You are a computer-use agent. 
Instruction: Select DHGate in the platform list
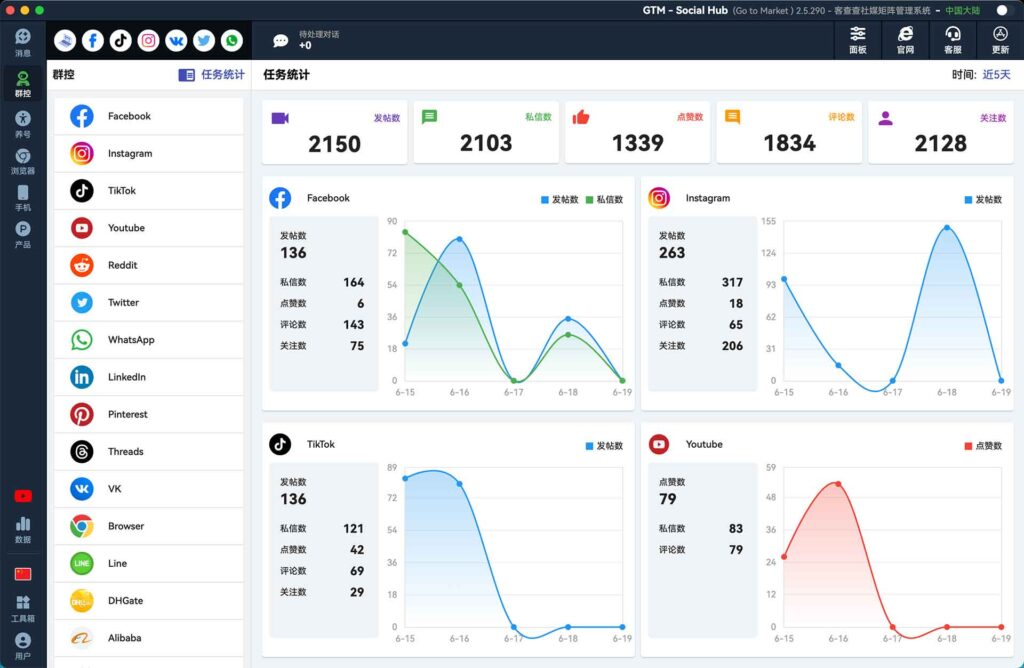pyautogui.click(x=149, y=600)
